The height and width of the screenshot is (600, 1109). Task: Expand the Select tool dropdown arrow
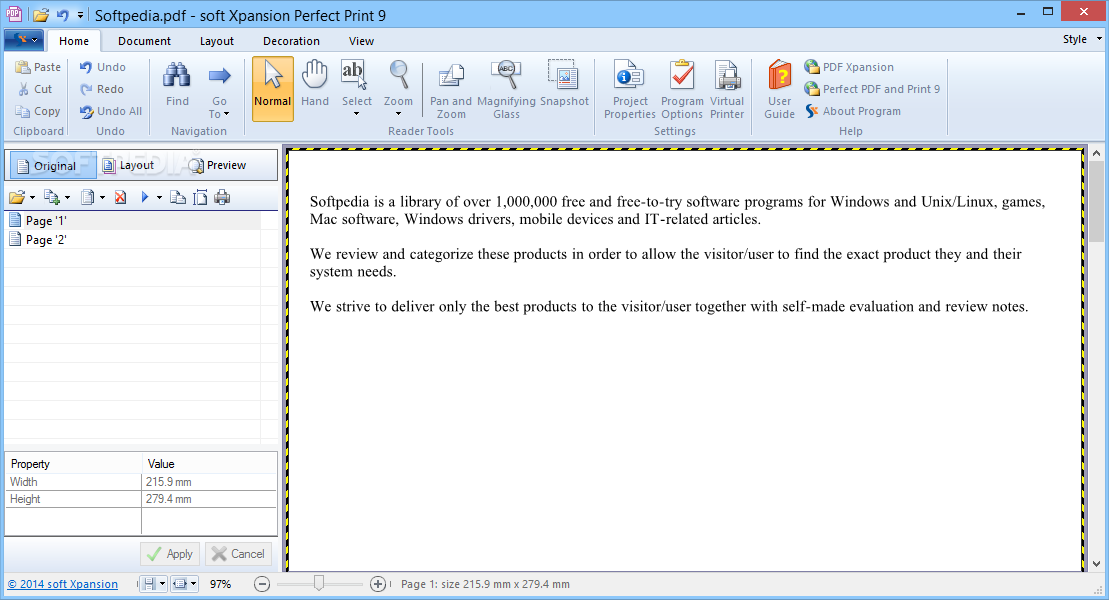356,114
